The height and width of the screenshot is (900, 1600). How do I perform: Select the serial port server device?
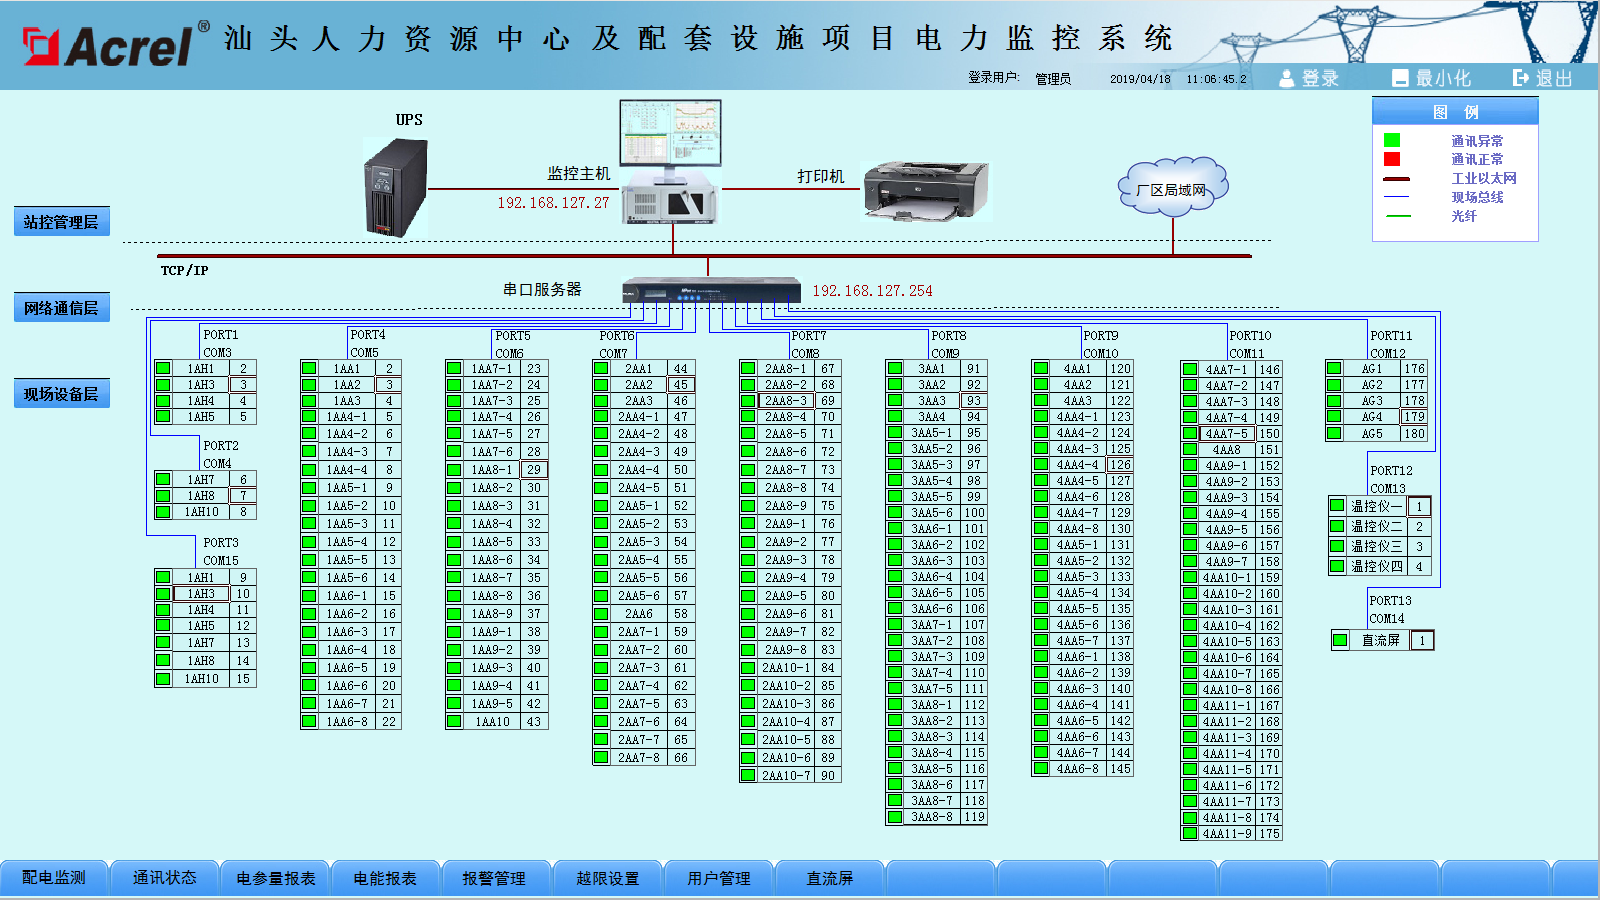[711, 291]
